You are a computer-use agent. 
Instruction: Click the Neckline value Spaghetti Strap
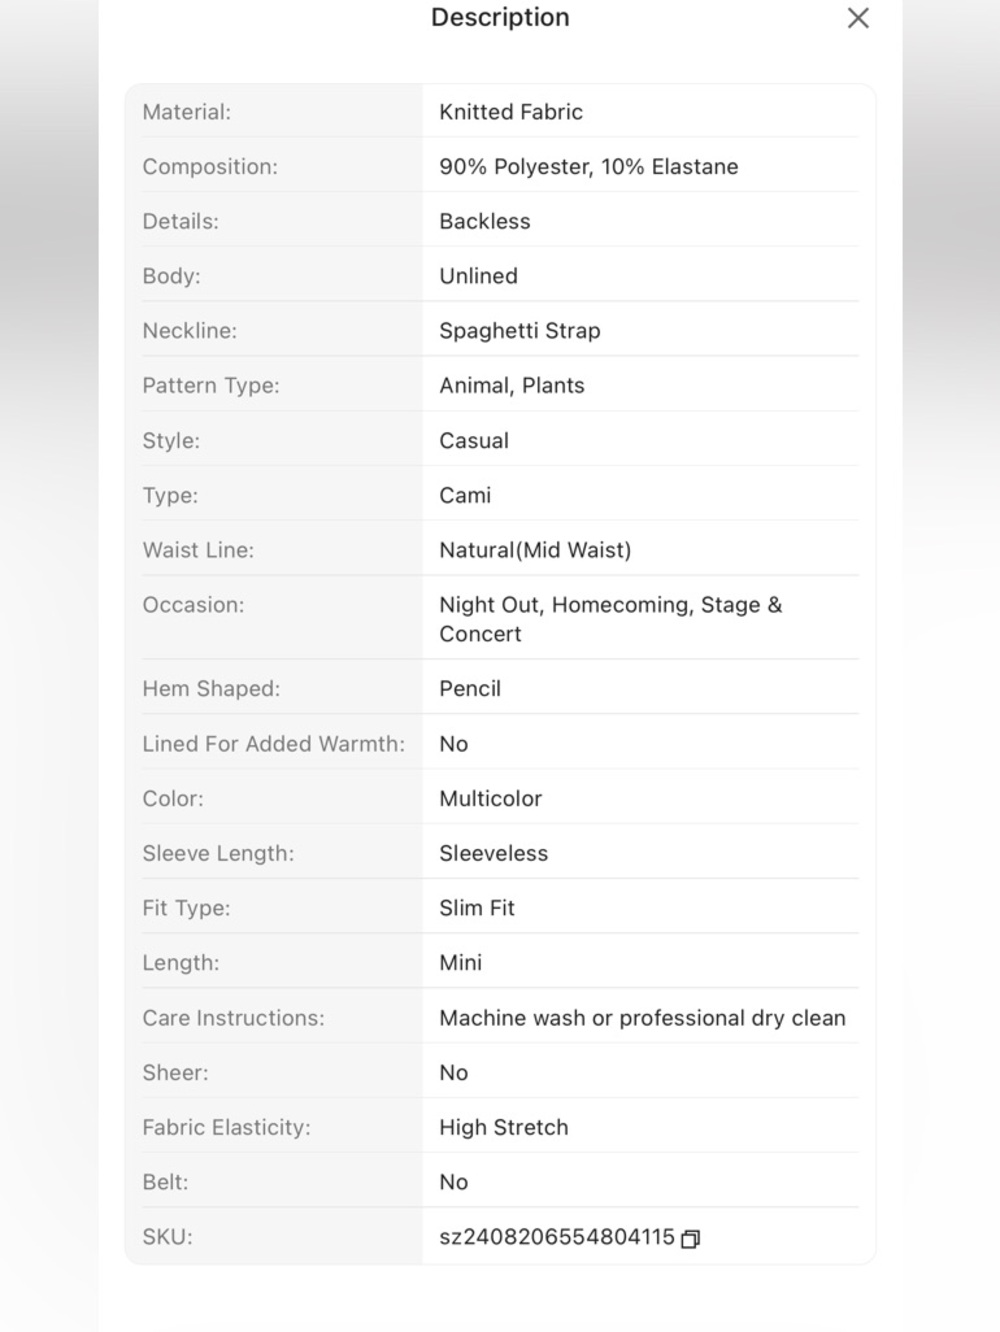coord(520,331)
